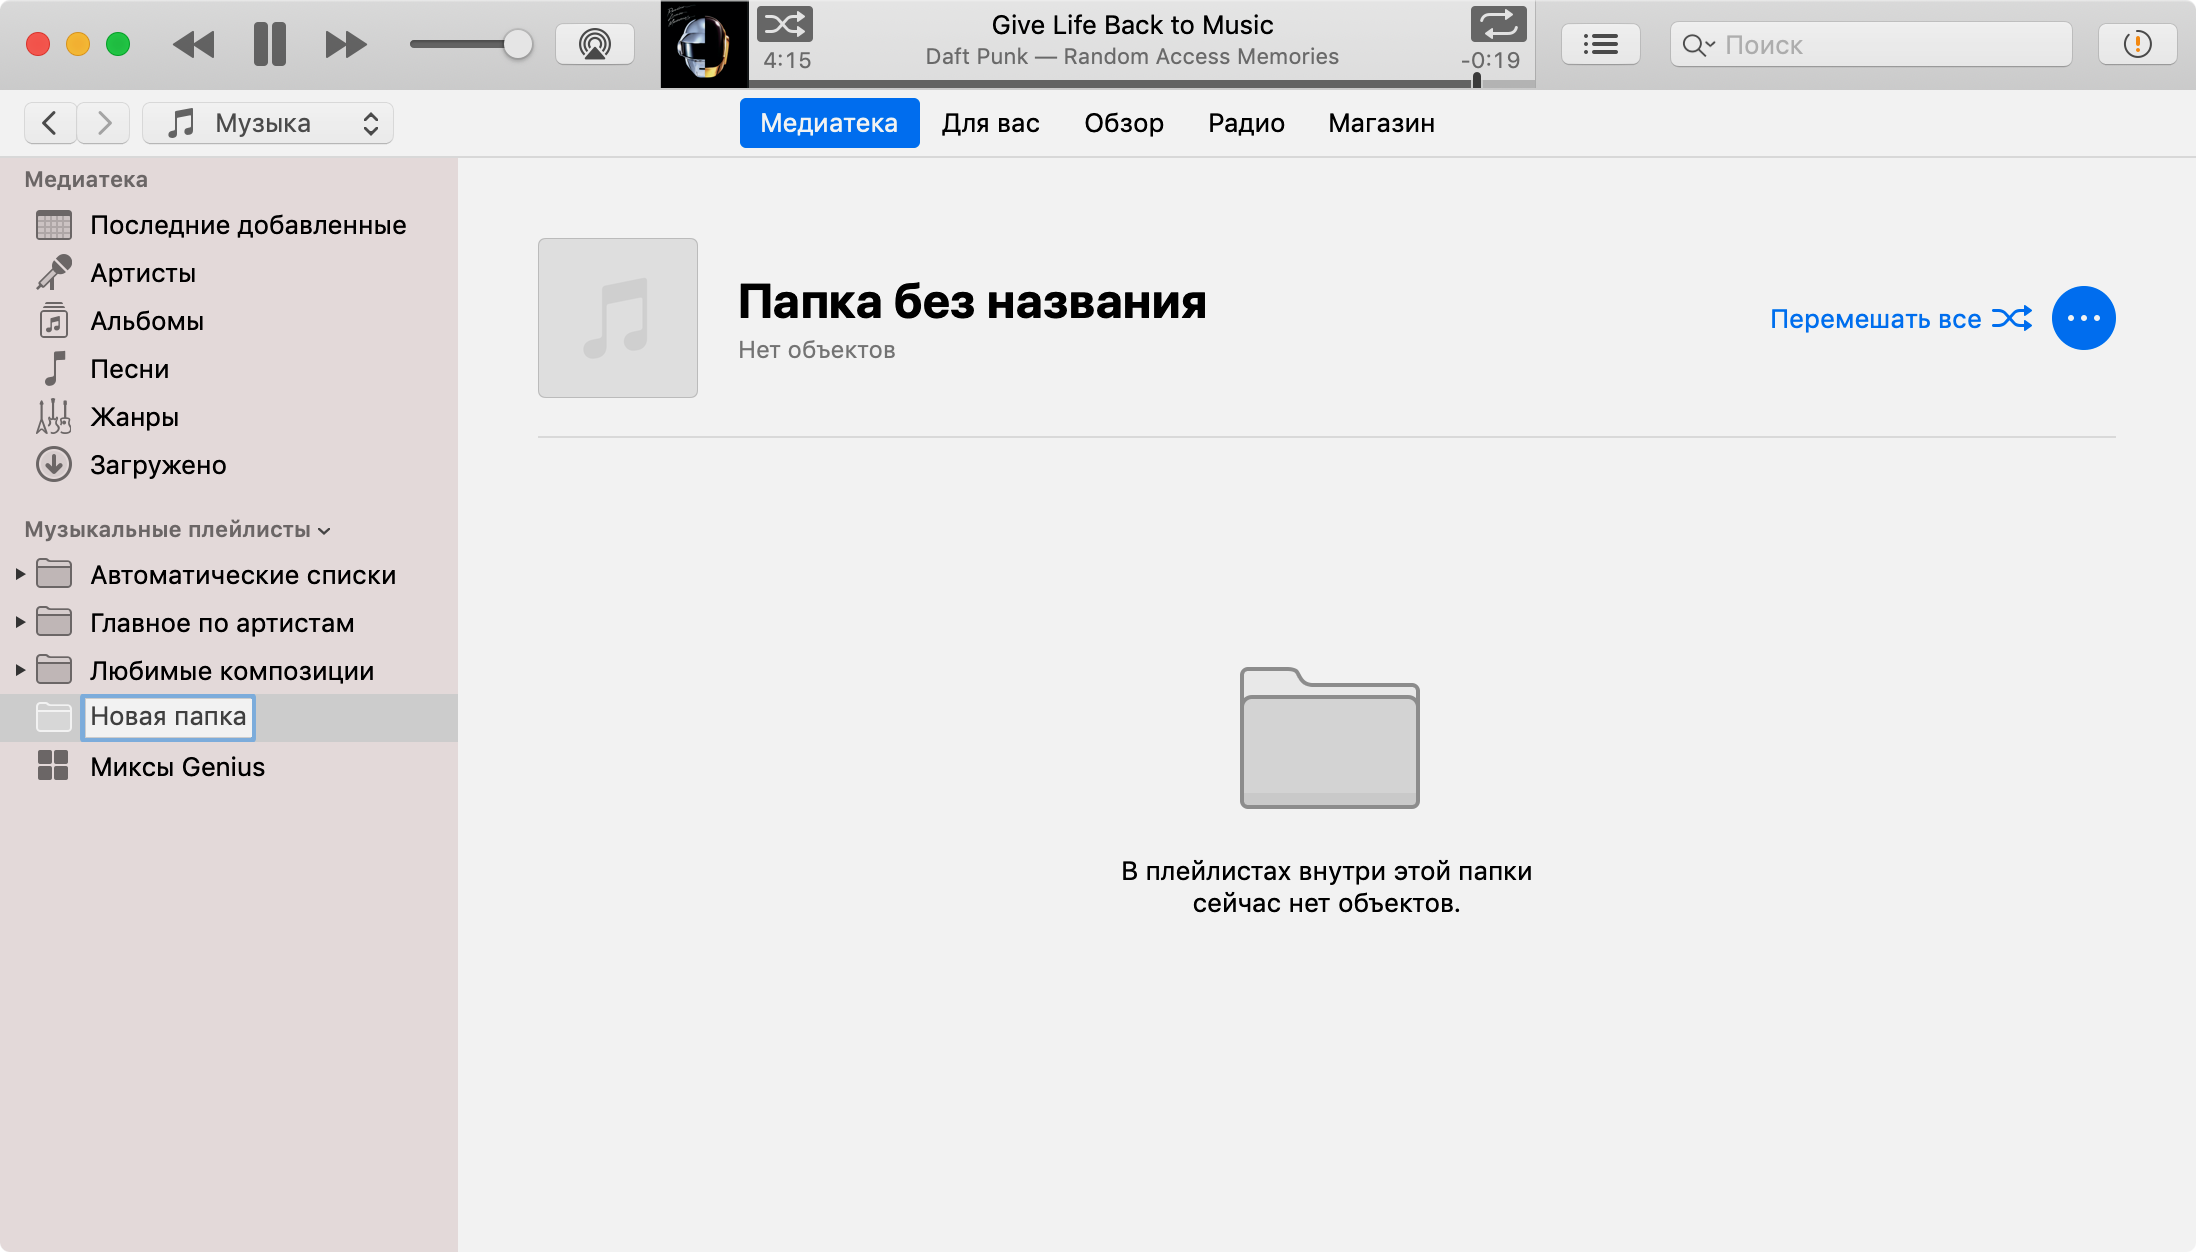Toggle shuffle in the now playing bar
The height and width of the screenshot is (1252, 2196).
[x=784, y=24]
